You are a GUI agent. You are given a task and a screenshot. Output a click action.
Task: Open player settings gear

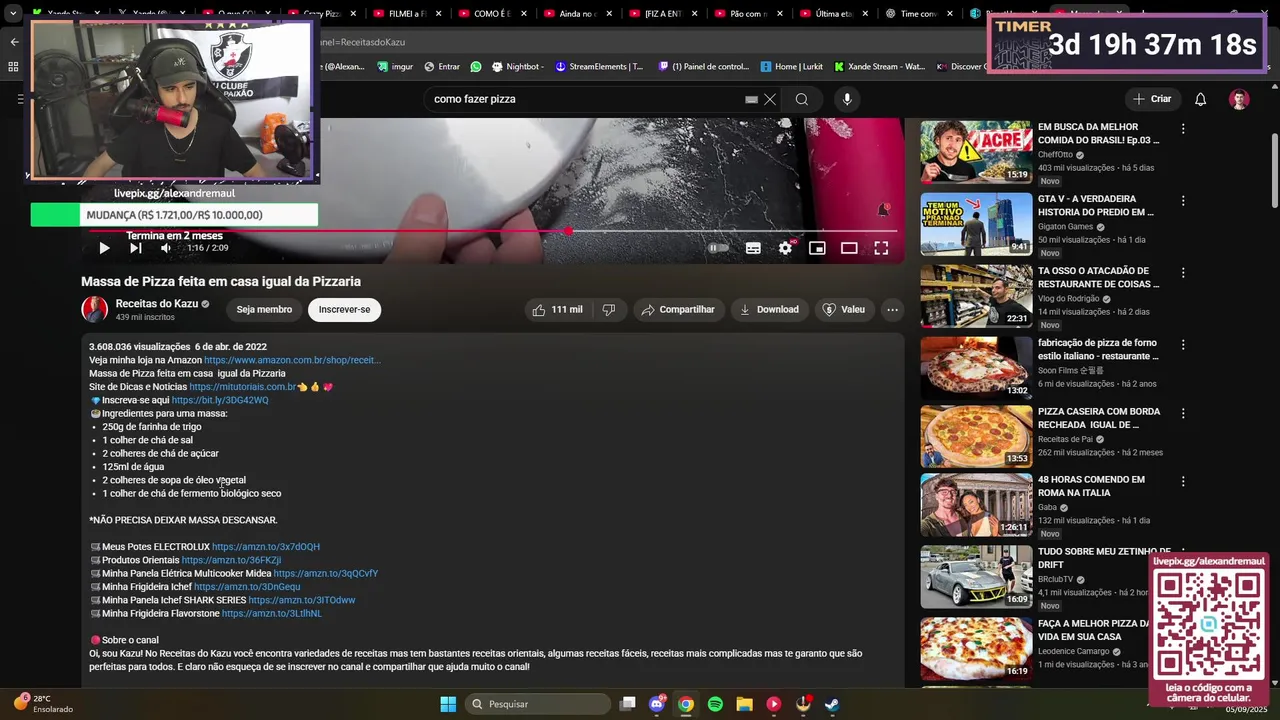click(x=785, y=248)
